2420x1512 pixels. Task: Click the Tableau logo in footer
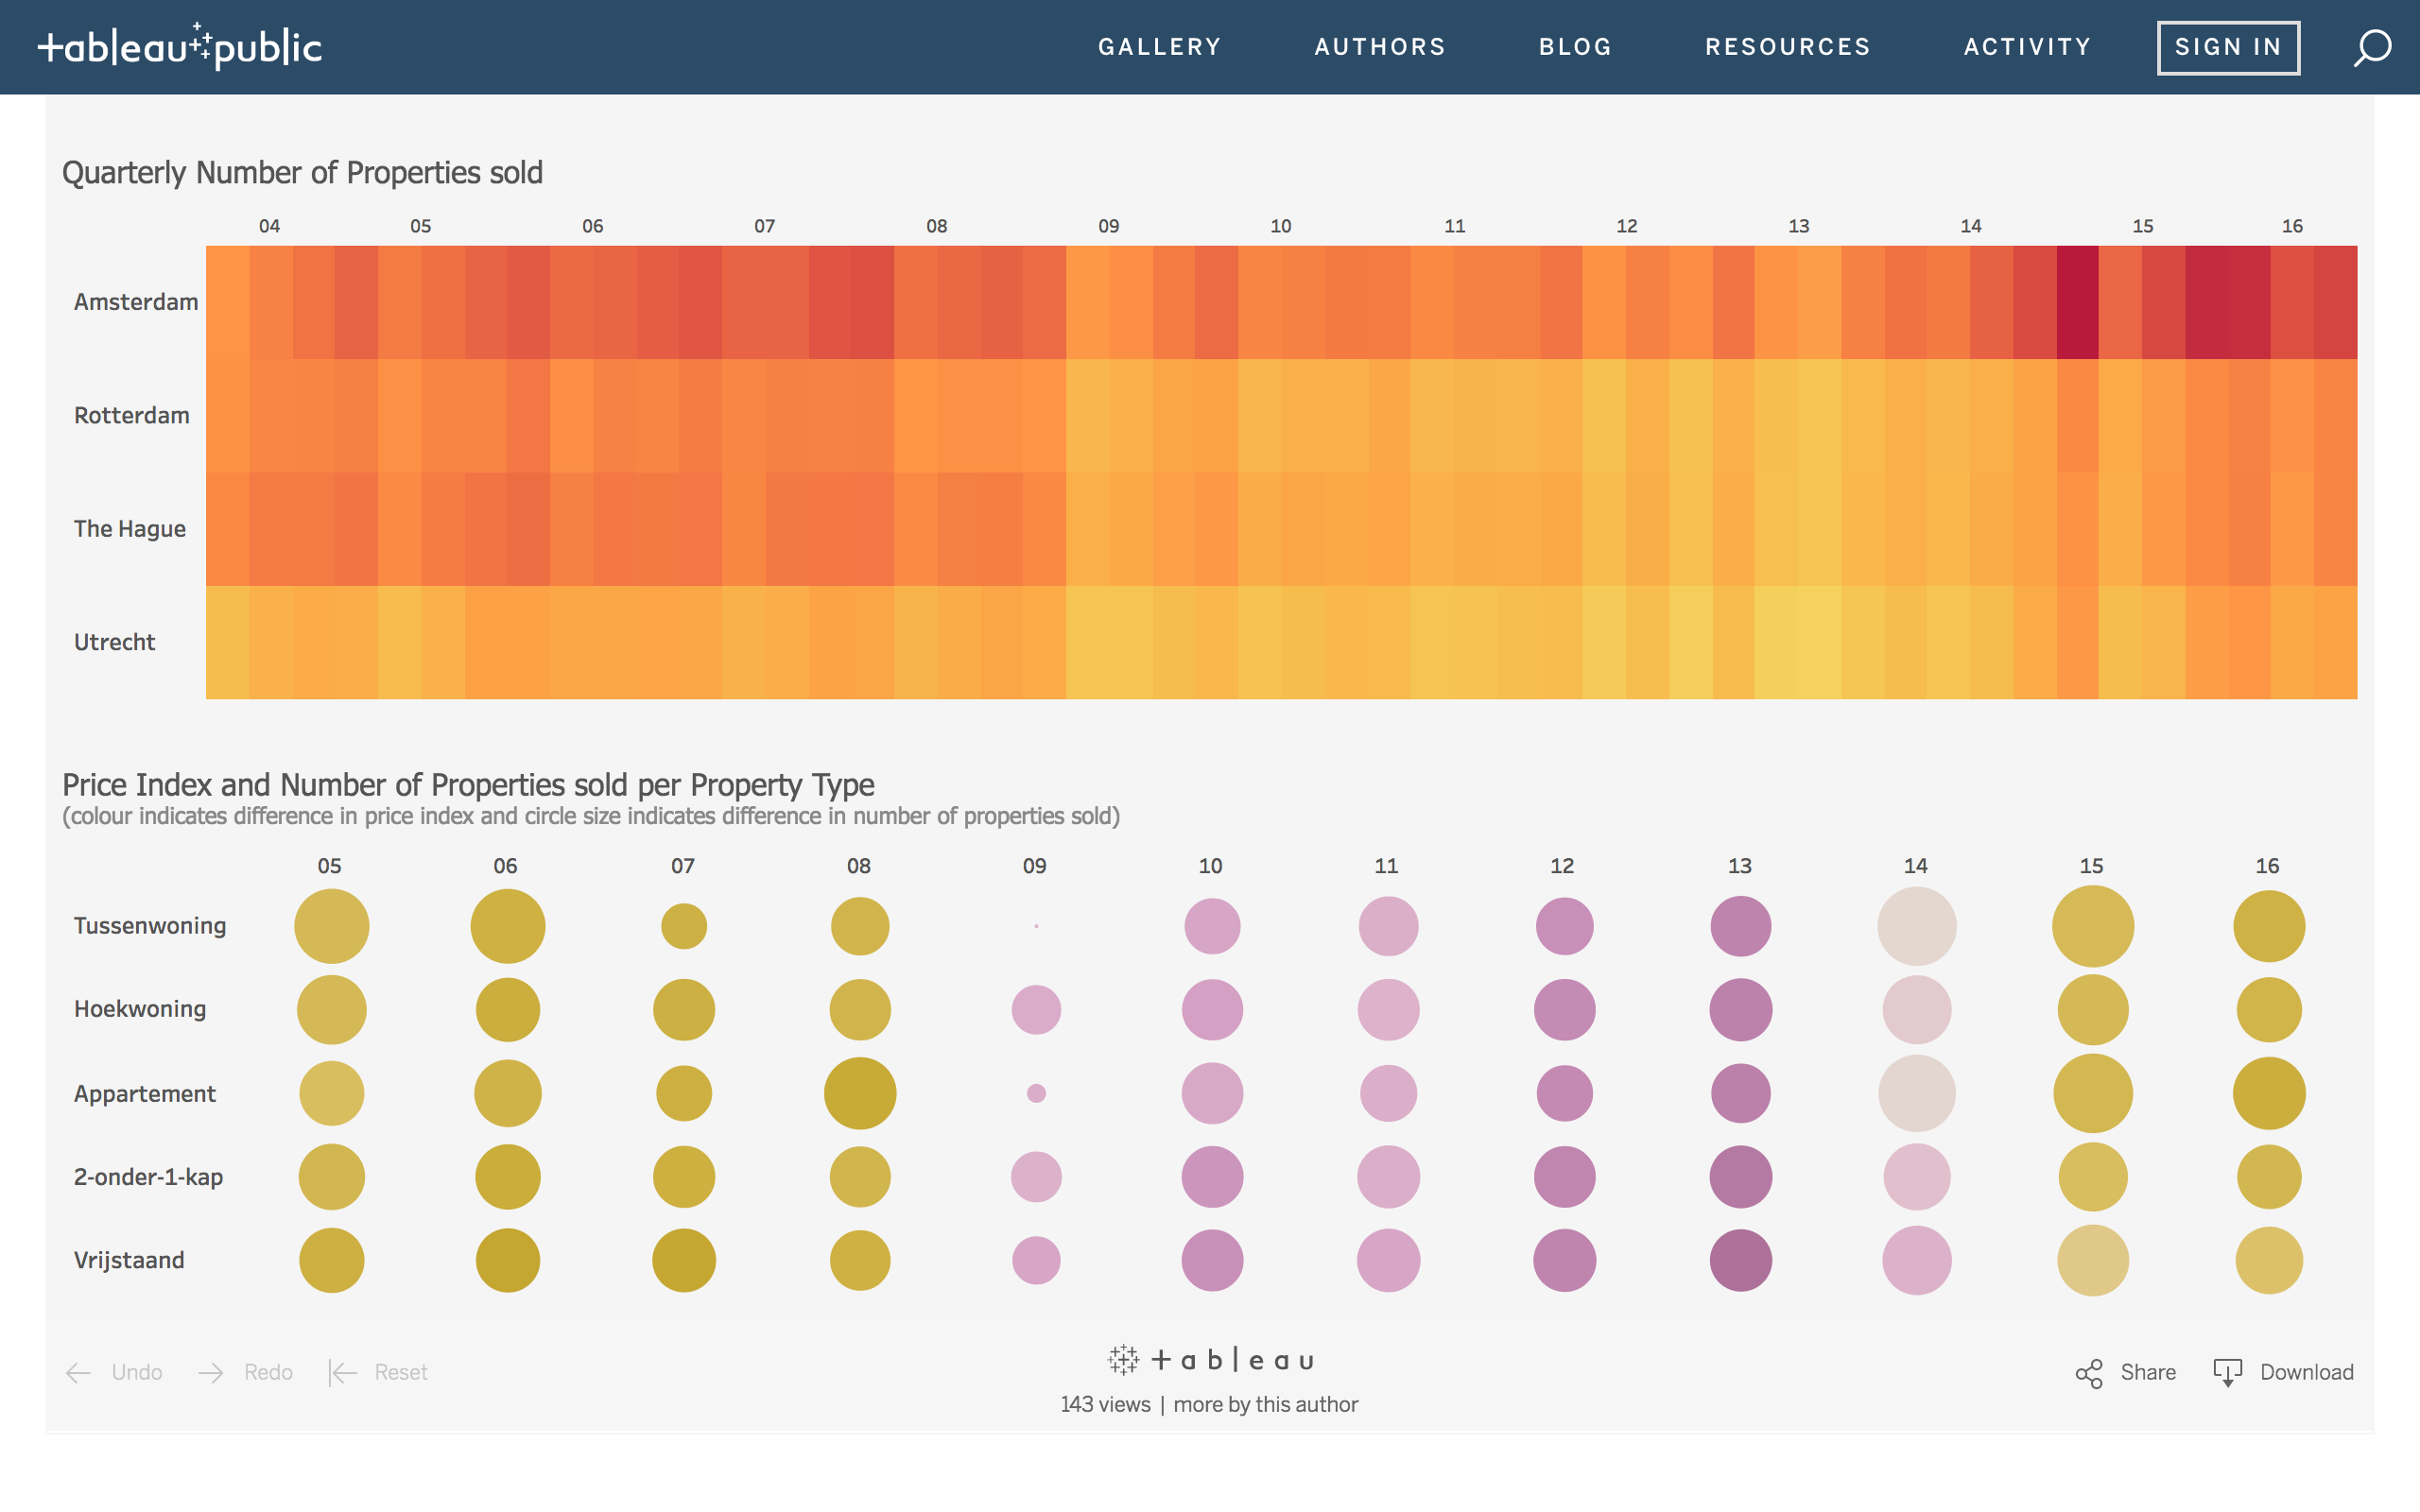[1210, 1360]
